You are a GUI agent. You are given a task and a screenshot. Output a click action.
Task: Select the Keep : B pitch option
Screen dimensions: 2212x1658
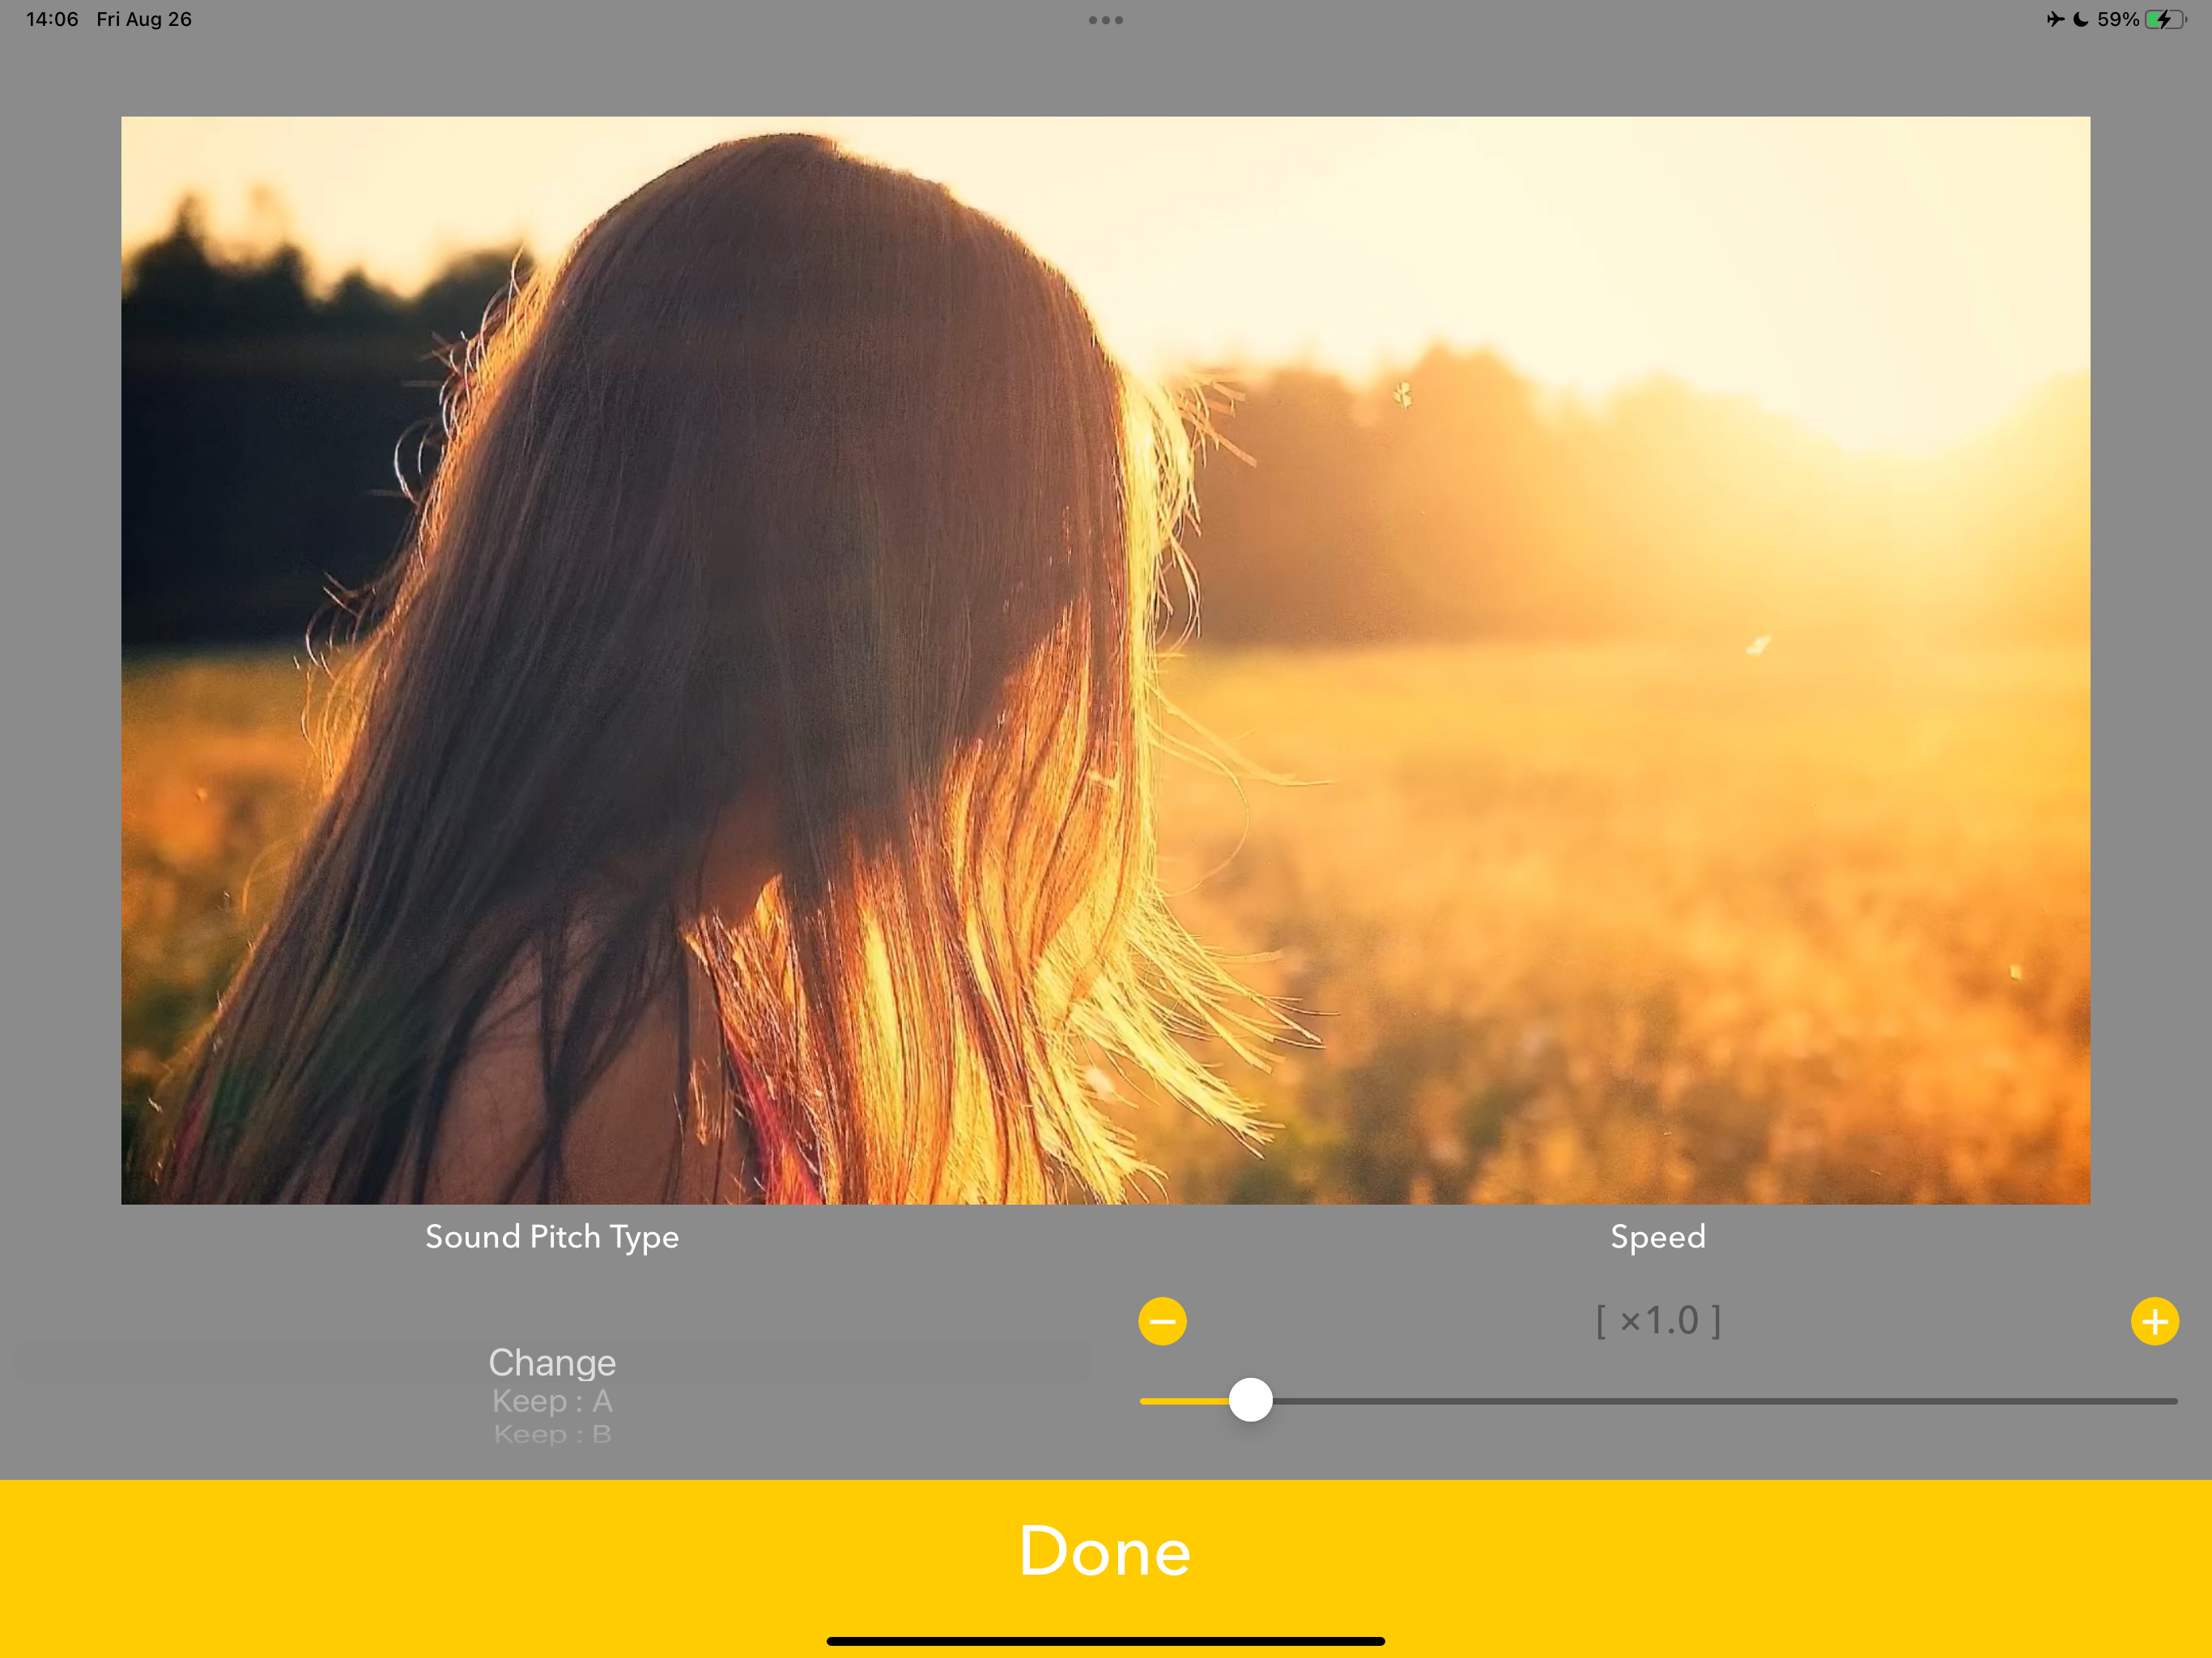(x=552, y=1434)
